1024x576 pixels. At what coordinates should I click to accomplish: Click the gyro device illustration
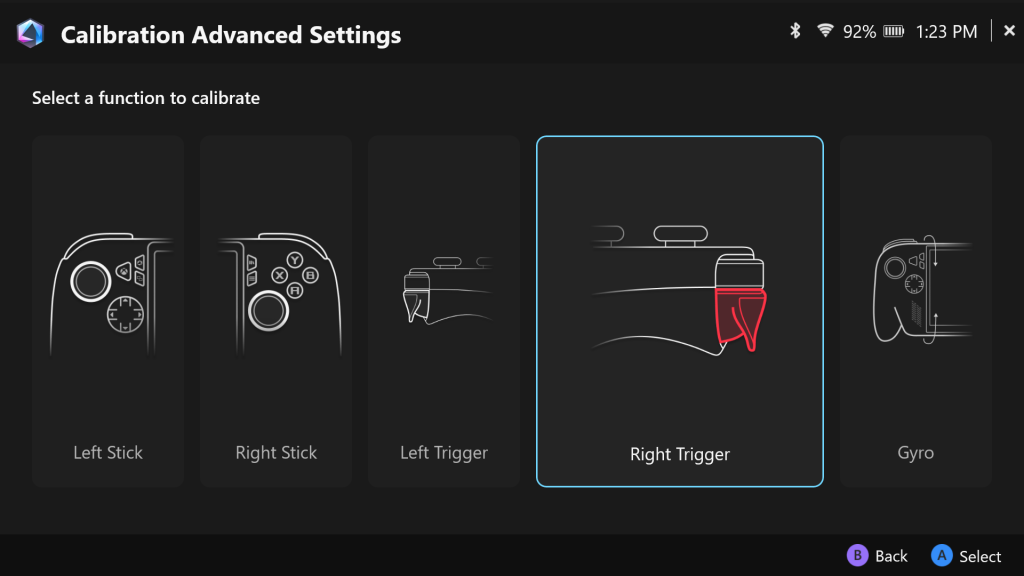(914, 290)
